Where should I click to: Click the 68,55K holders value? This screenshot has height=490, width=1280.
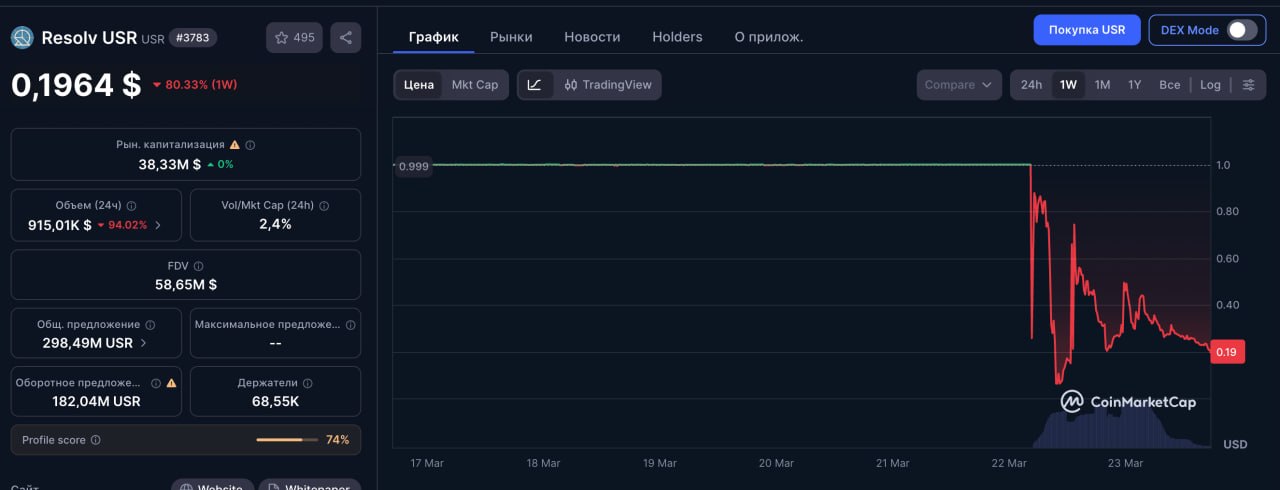[x=275, y=401]
